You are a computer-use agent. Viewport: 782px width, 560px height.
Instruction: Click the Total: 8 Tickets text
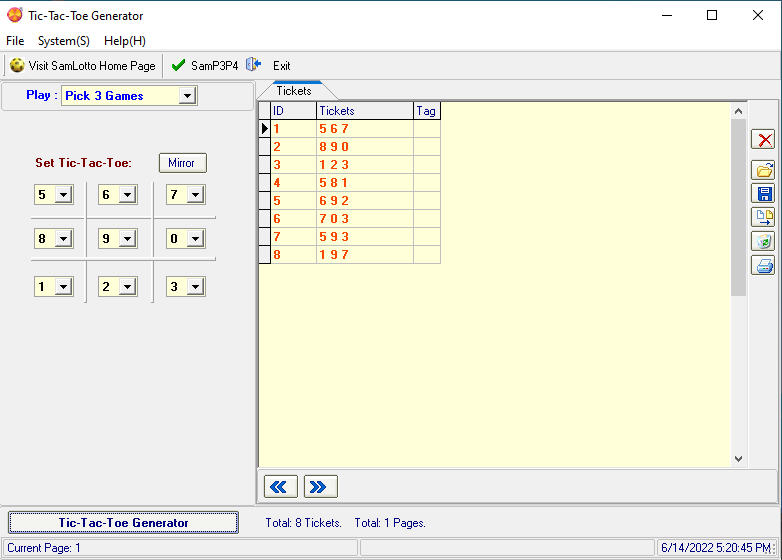(303, 523)
